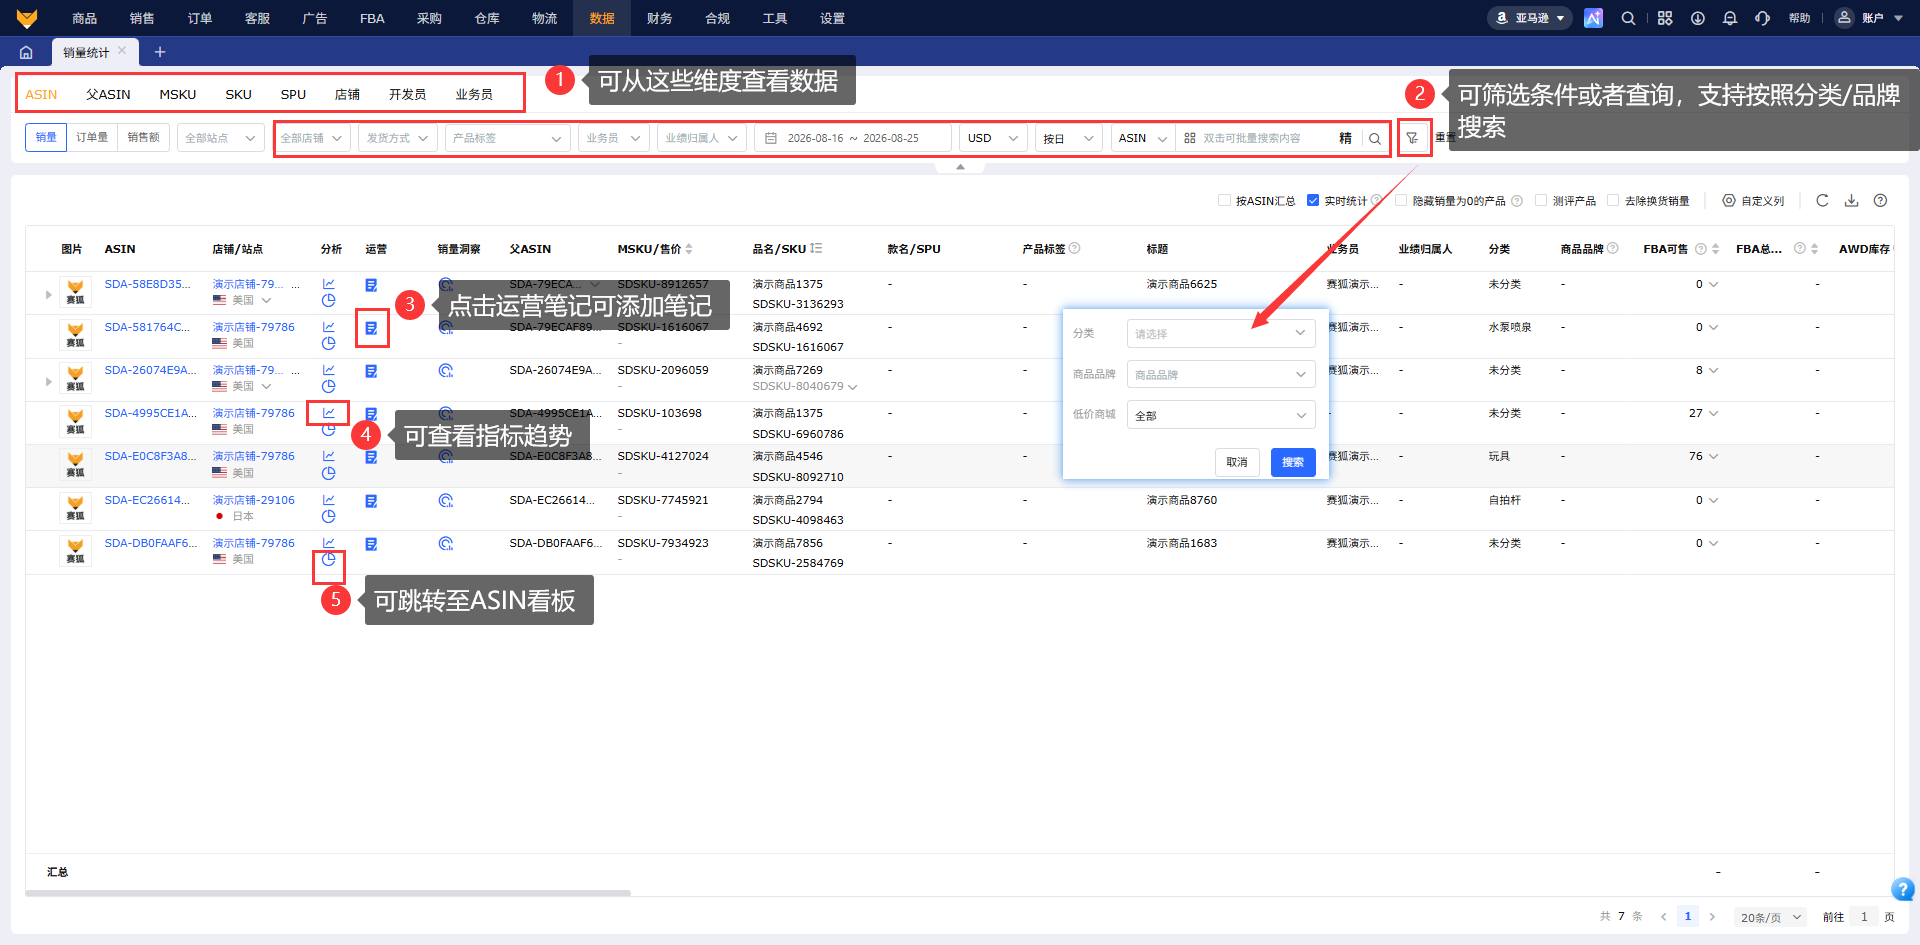Open operations note icon for SDA-581764C row
The width and height of the screenshot is (1920, 945).
click(x=371, y=328)
